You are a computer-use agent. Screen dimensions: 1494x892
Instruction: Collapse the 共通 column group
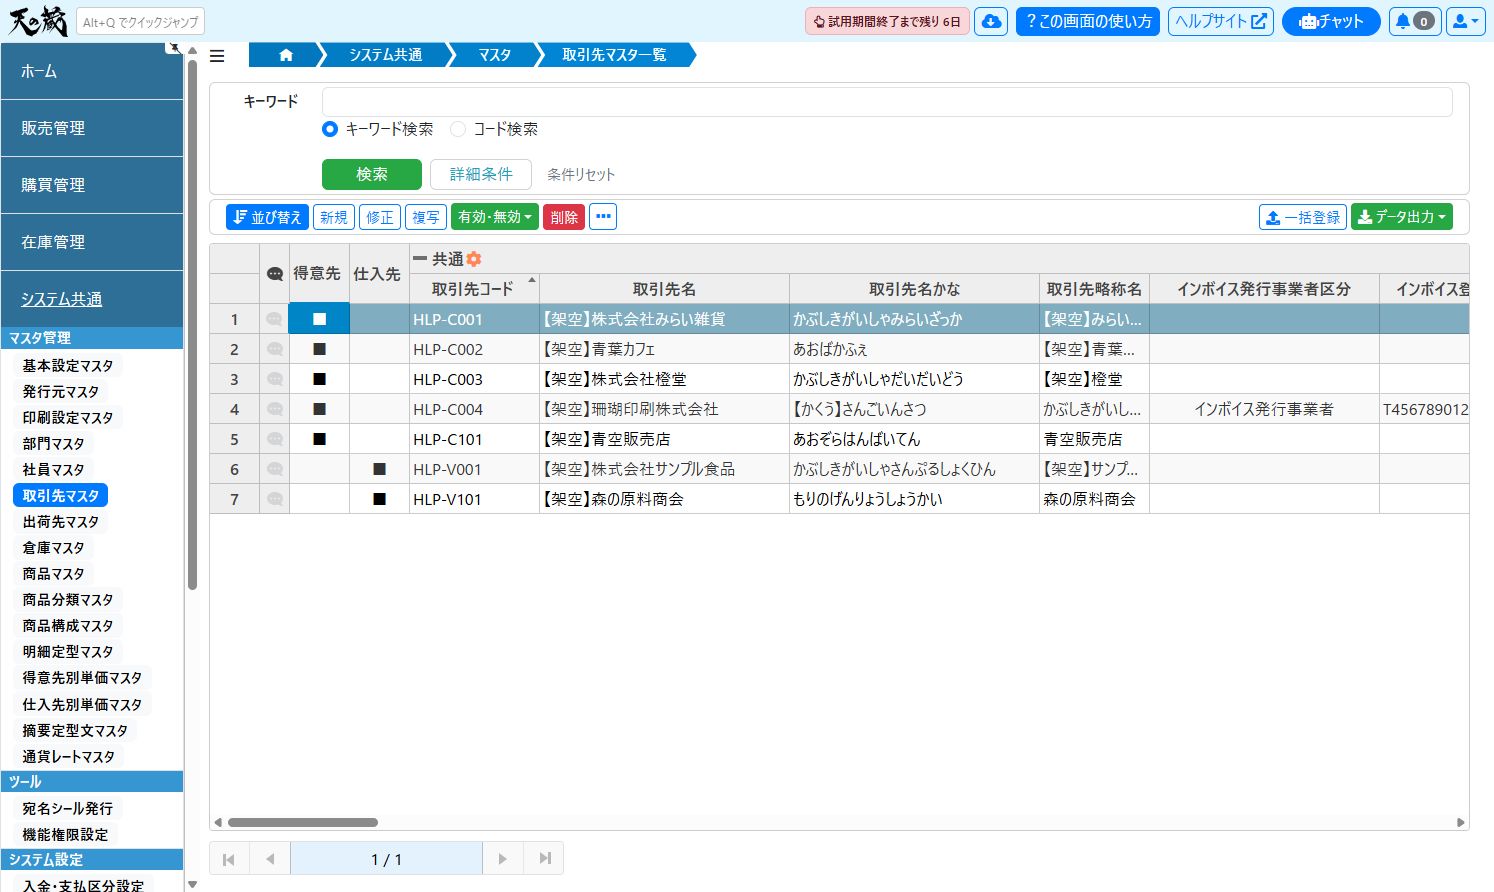point(420,258)
